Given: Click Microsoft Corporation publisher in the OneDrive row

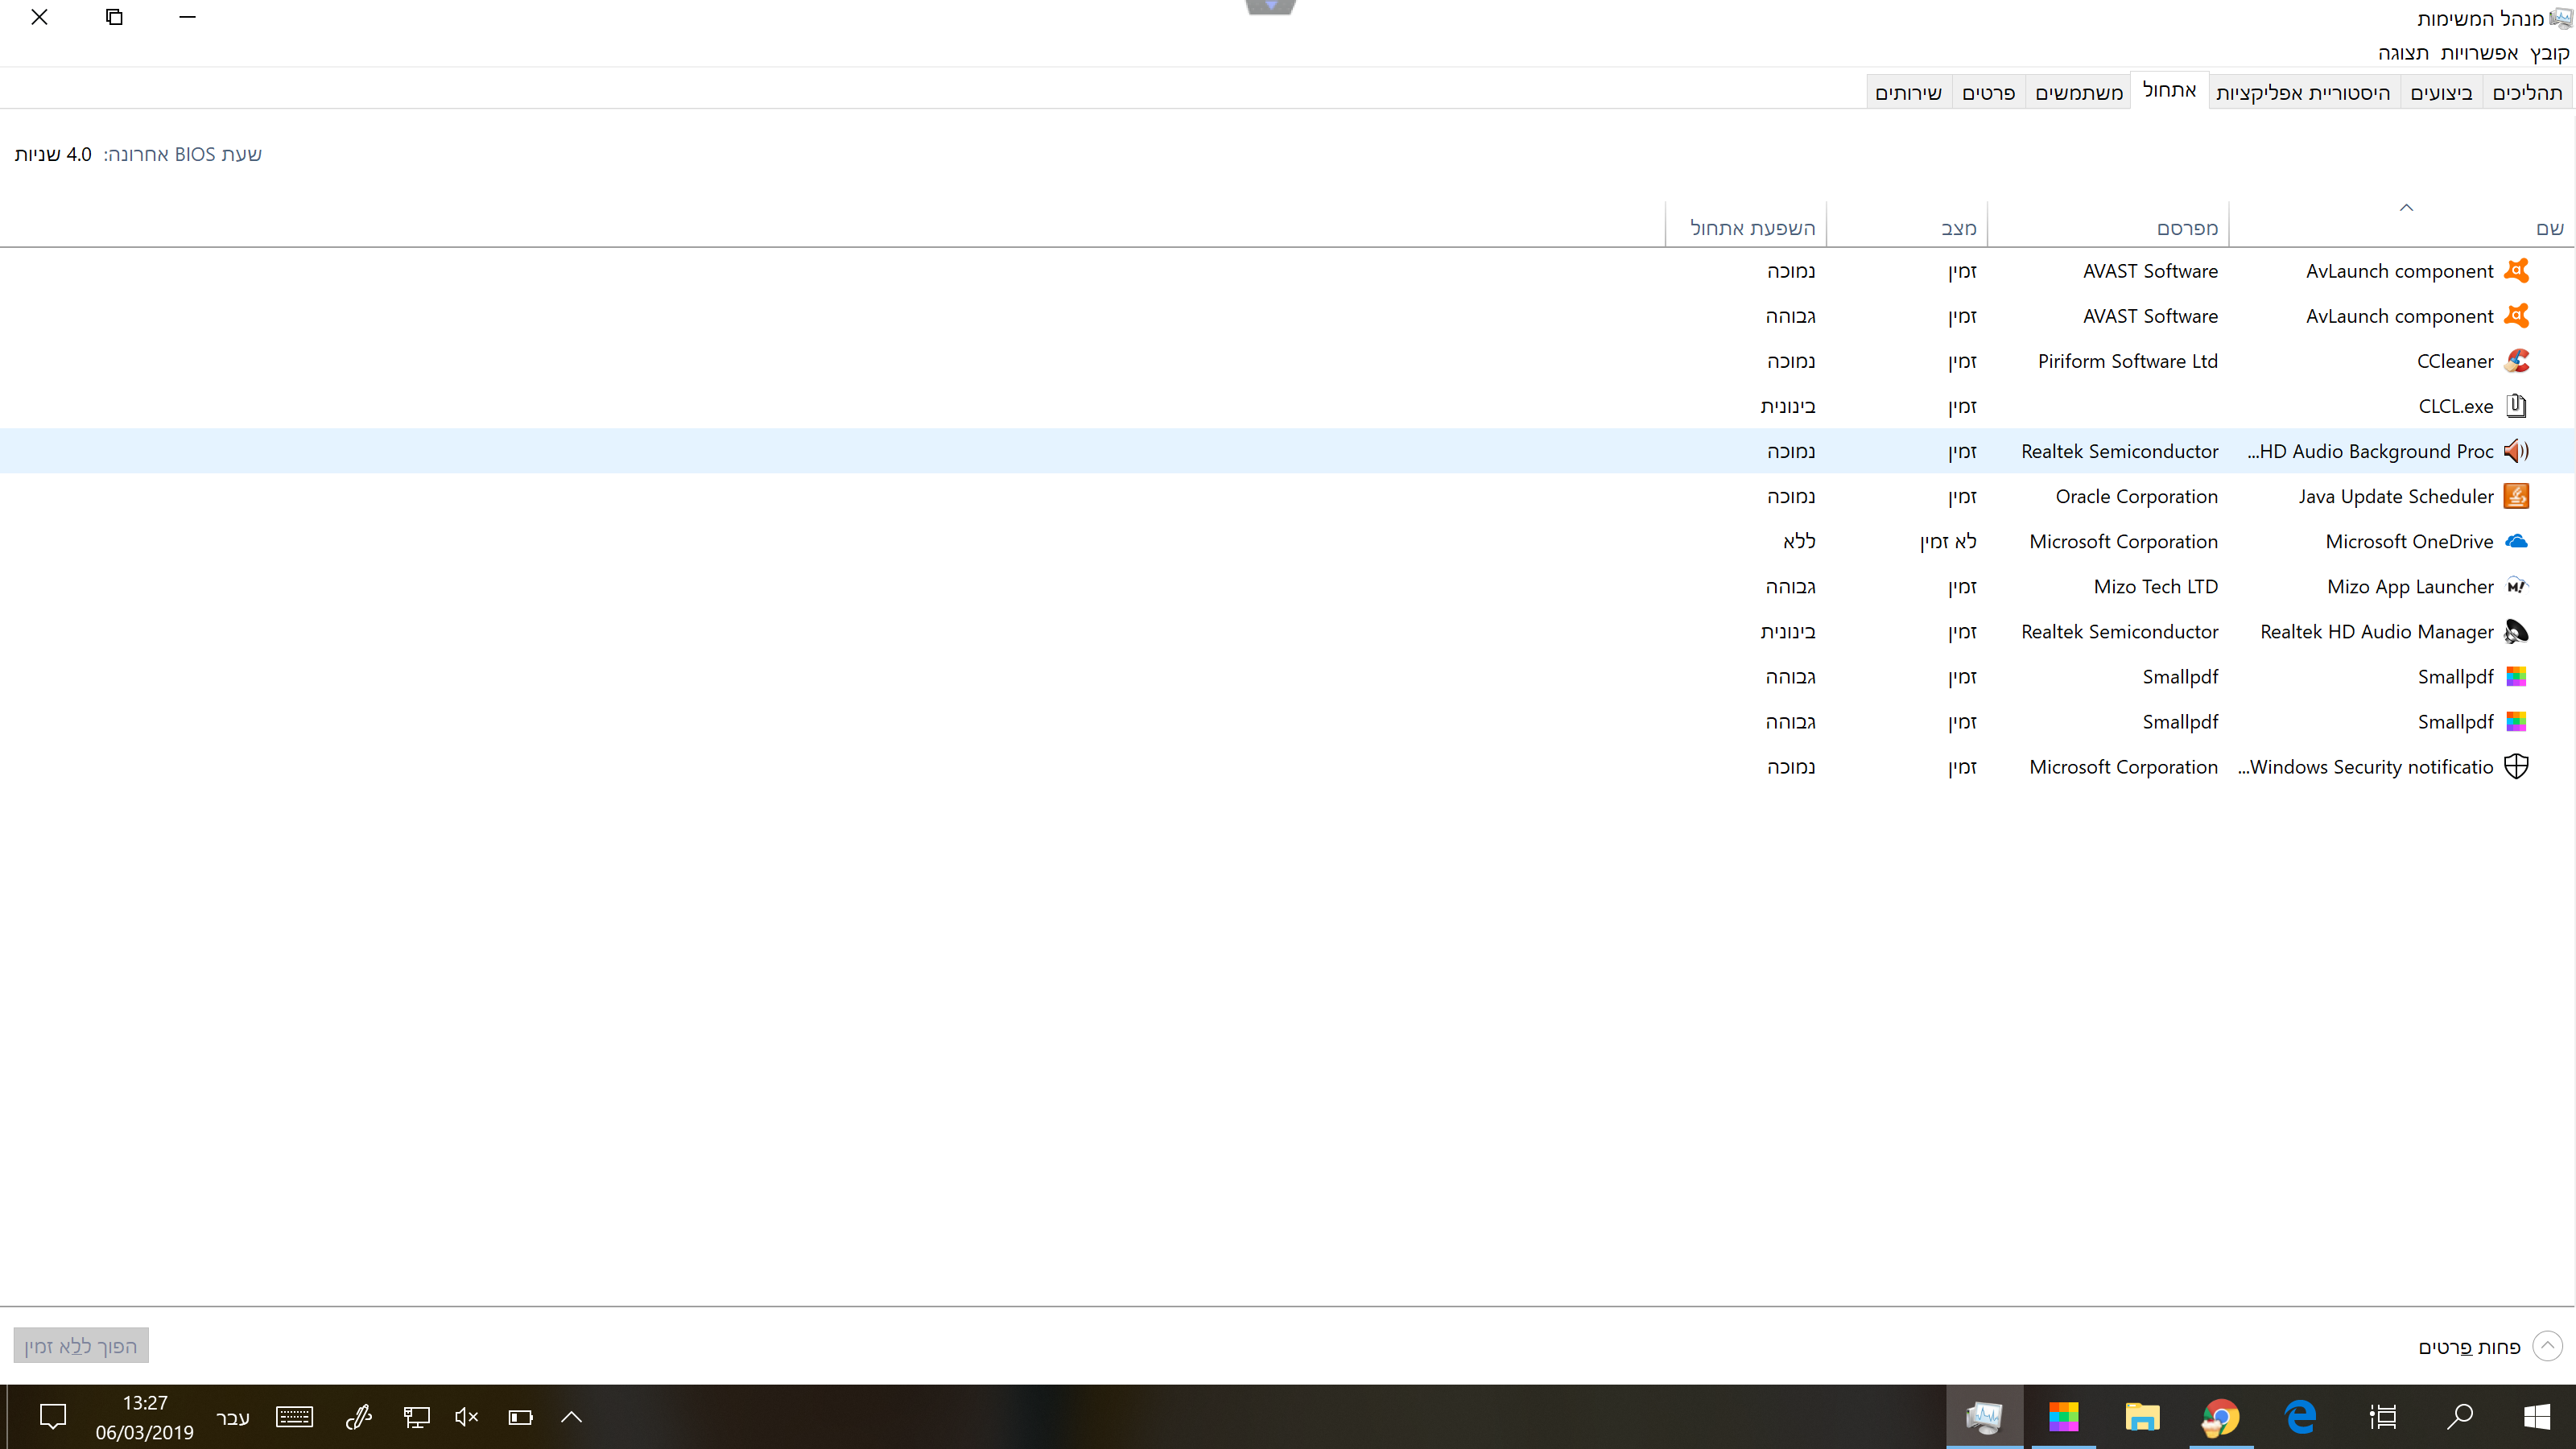Looking at the screenshot, I should [2124, 542].
